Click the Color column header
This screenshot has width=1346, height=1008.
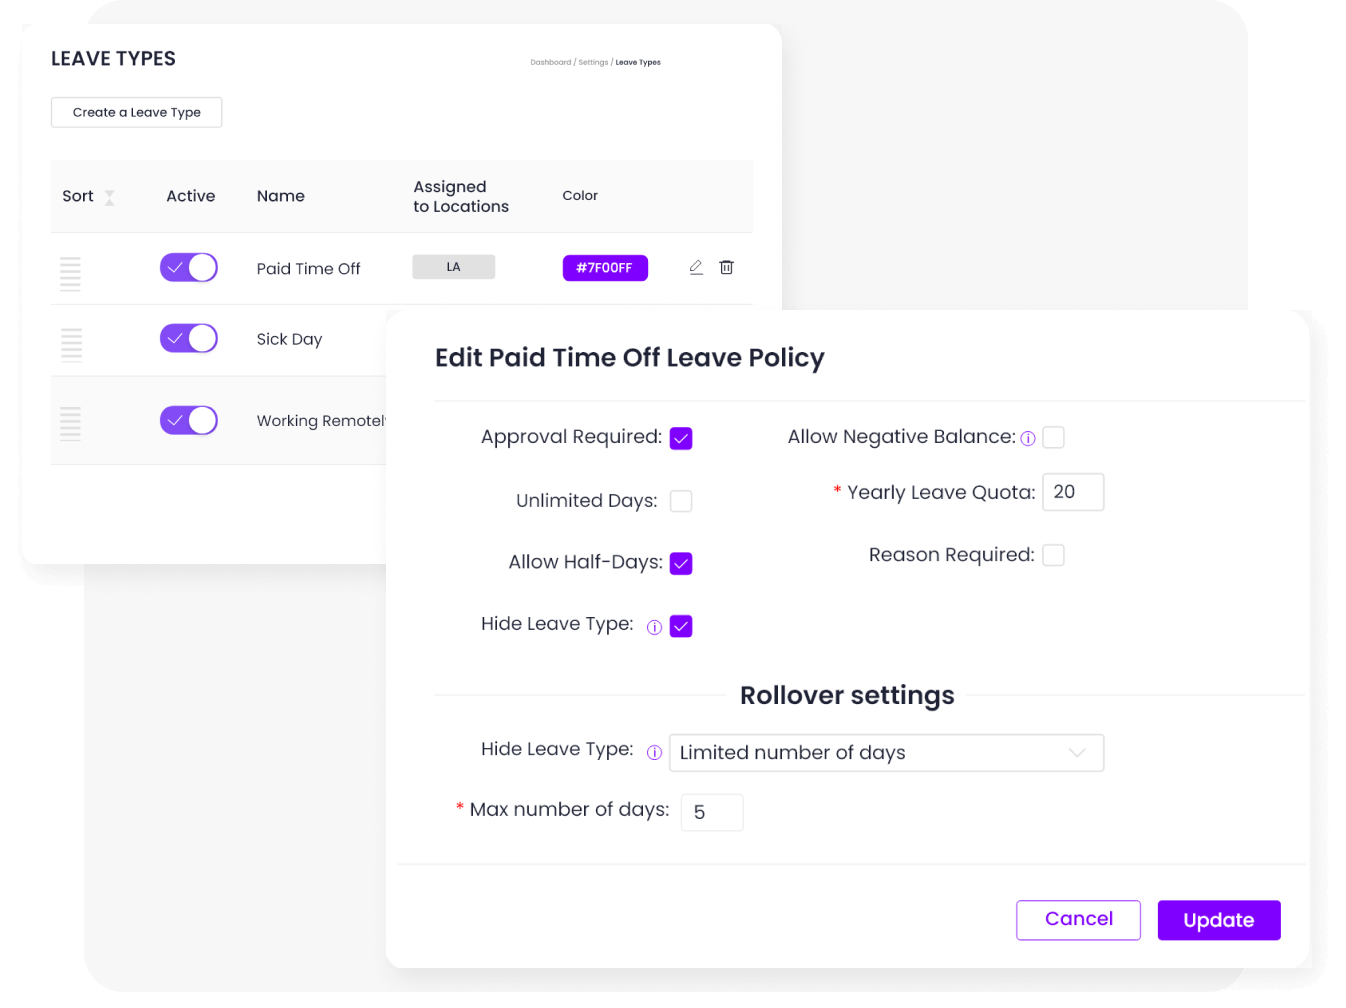pos(580,195)
